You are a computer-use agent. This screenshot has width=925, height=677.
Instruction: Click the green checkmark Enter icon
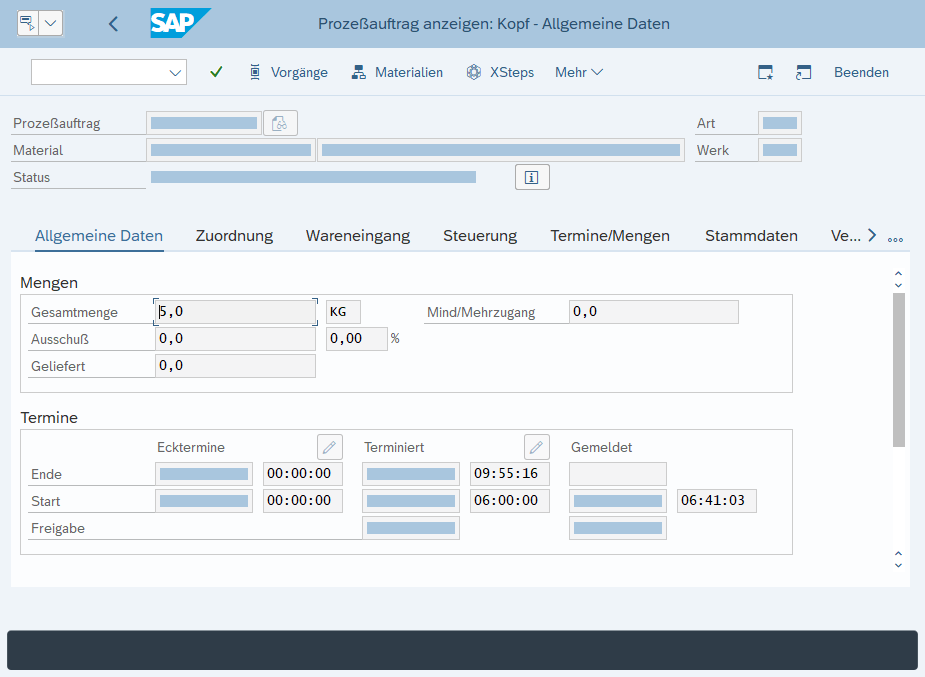pos(216,72)
